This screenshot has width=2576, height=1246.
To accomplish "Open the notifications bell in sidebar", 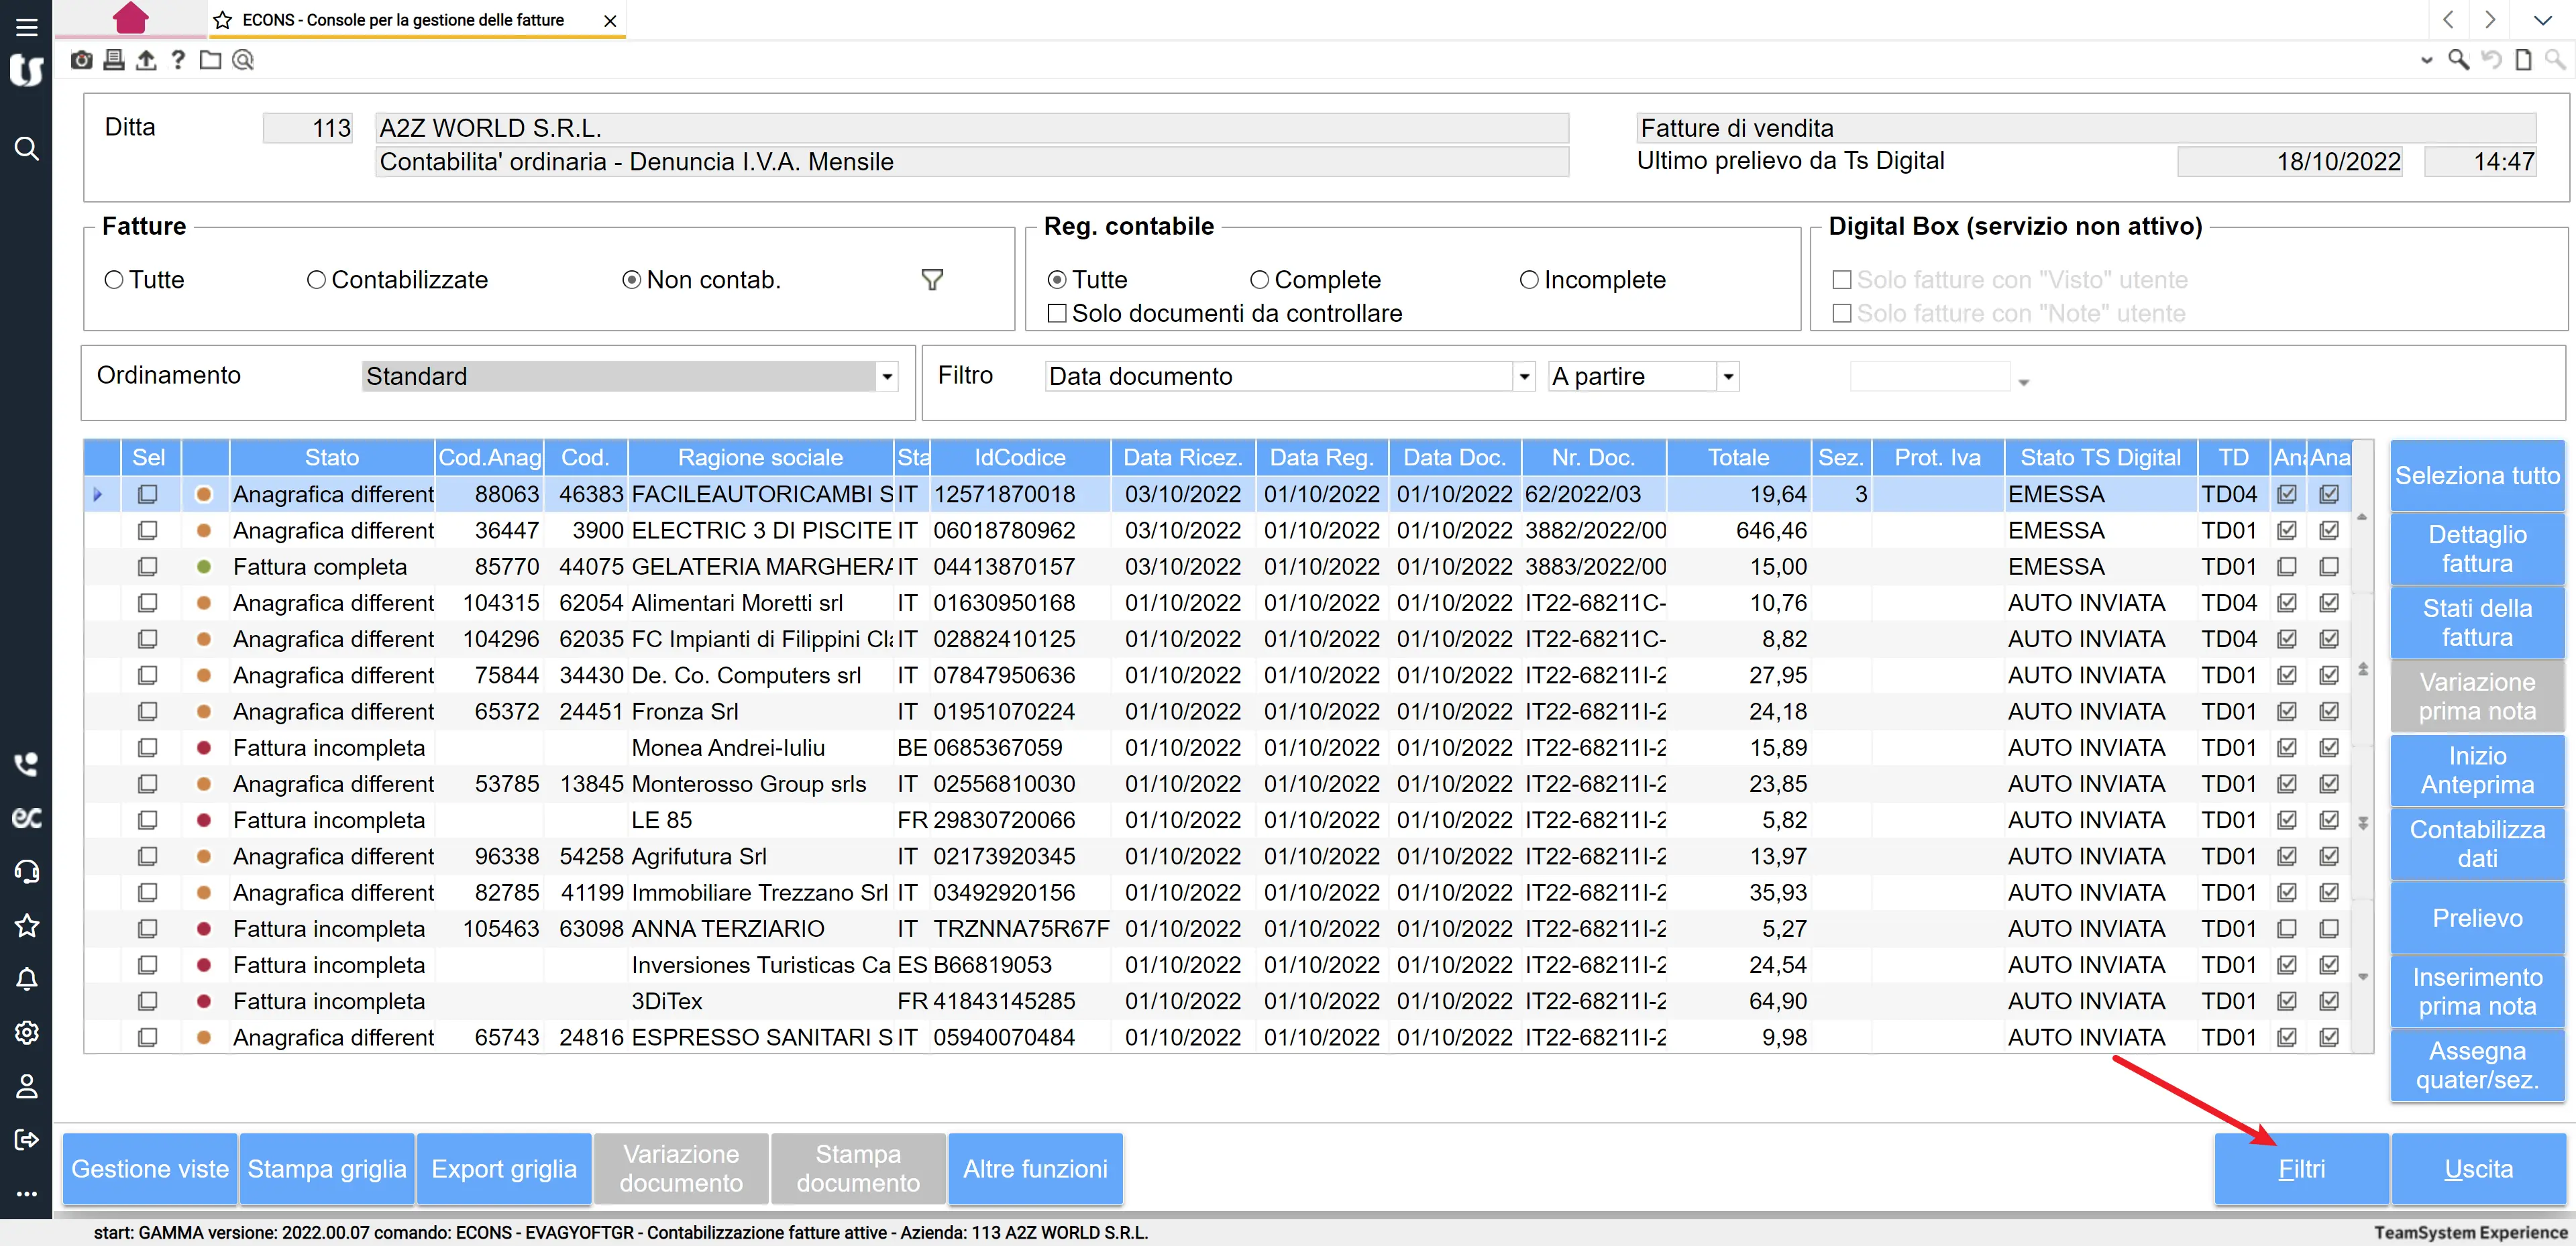I will pos(27,979).
